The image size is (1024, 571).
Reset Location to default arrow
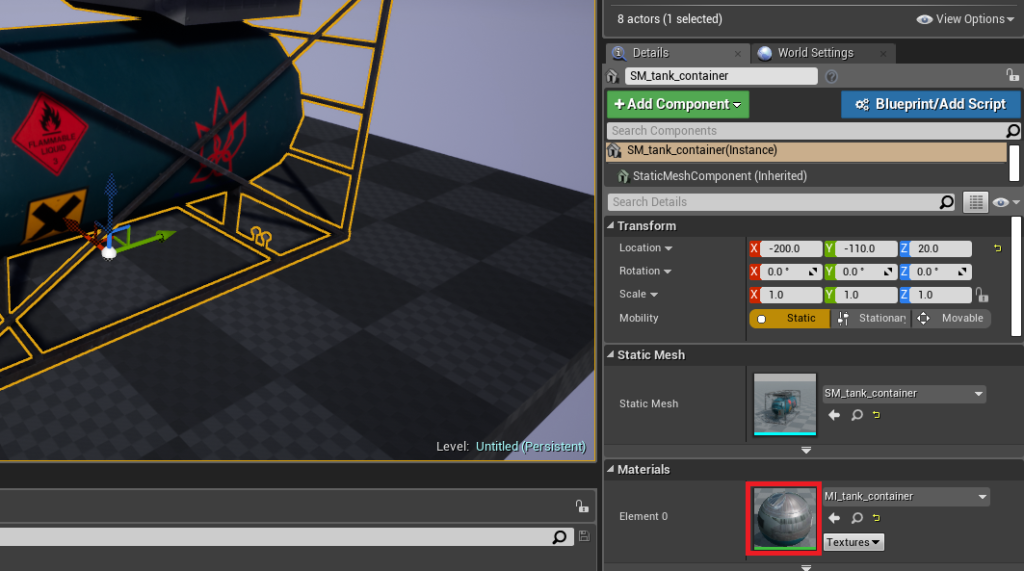997,248
